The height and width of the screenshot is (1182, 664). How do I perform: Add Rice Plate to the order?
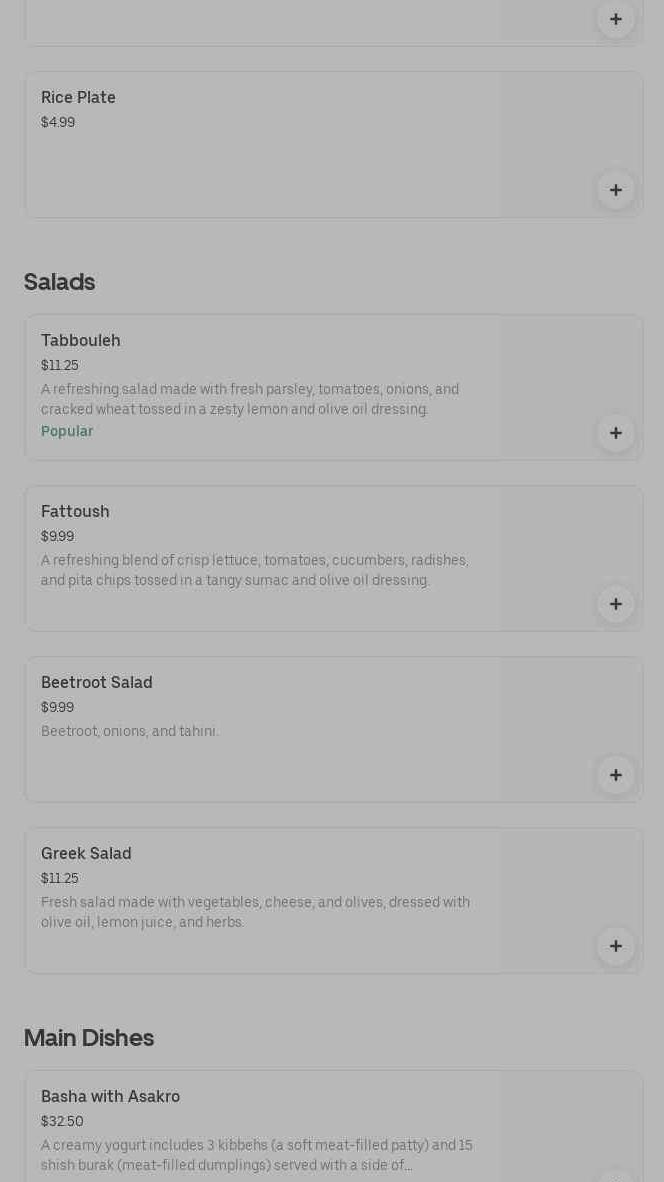(615, 190)
